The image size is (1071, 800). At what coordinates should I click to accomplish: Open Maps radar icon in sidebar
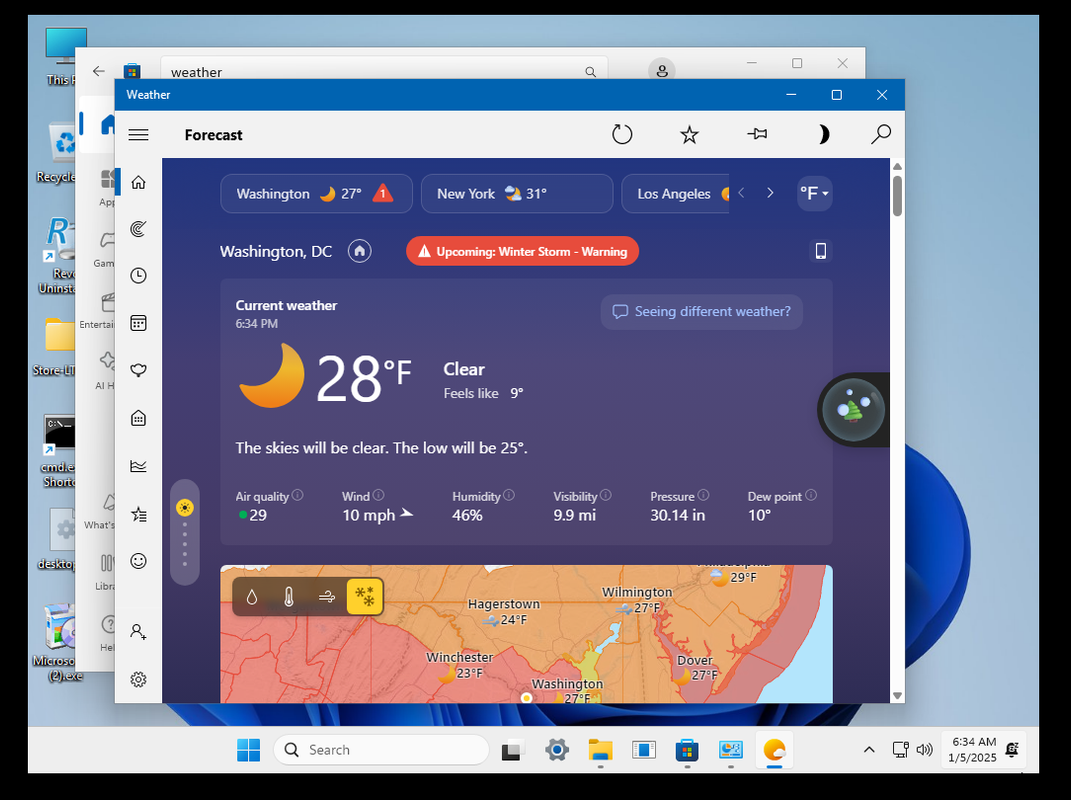tap(139, 229)
